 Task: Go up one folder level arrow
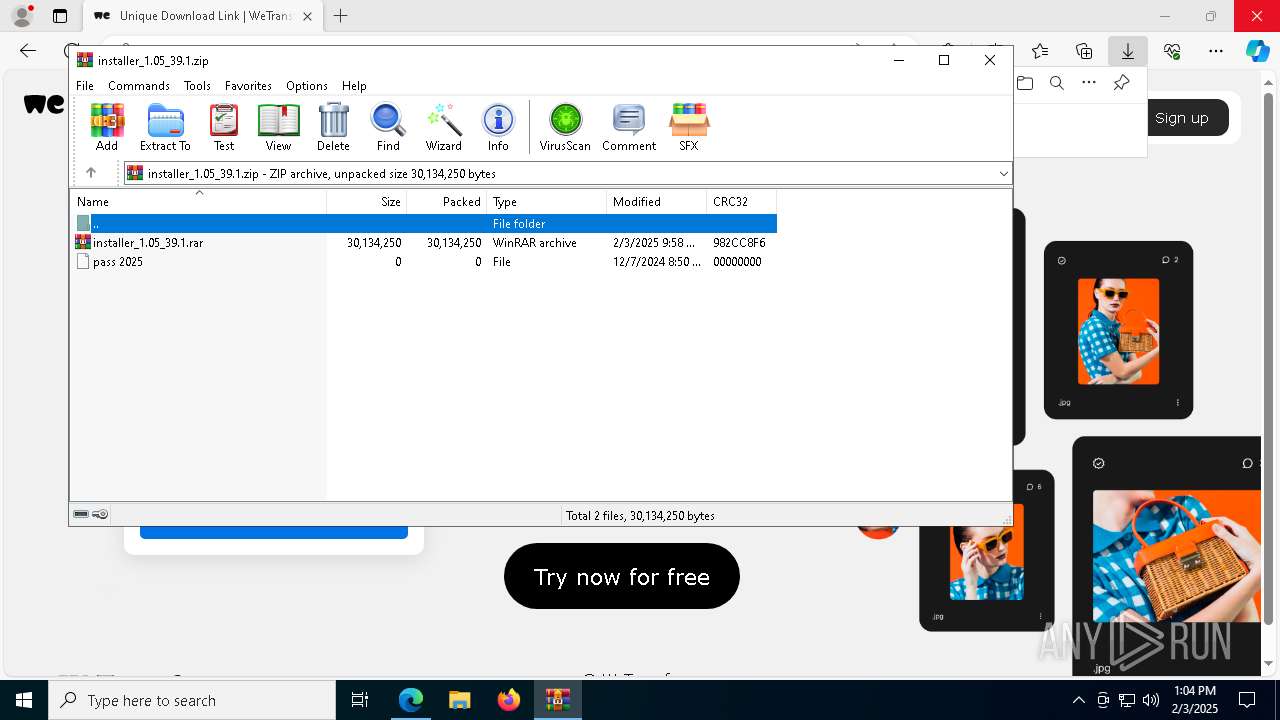91,173
